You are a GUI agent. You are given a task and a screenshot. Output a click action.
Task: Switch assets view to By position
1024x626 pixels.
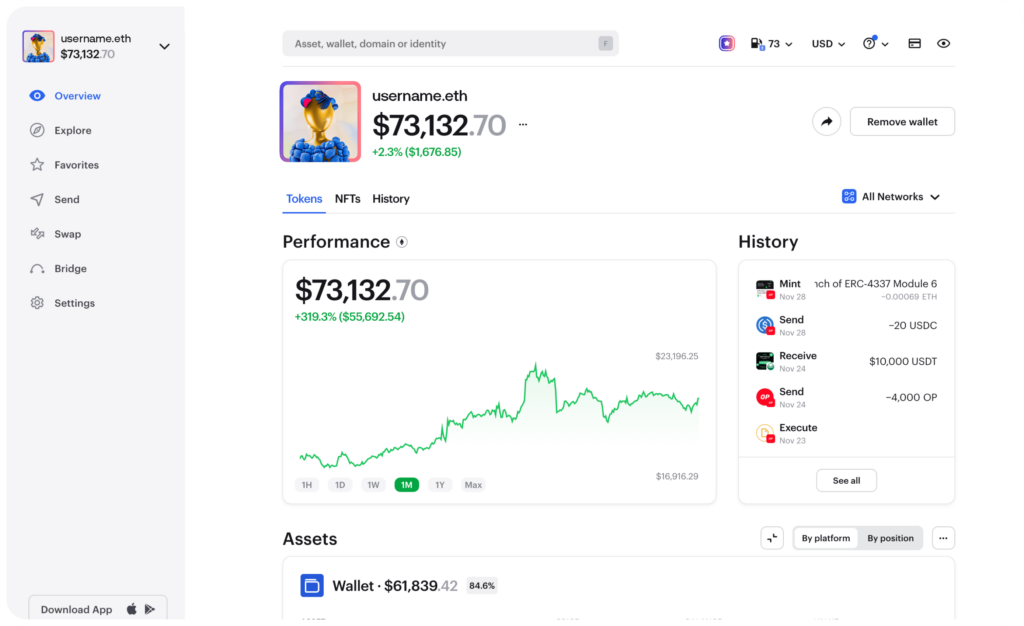point(890,538)
